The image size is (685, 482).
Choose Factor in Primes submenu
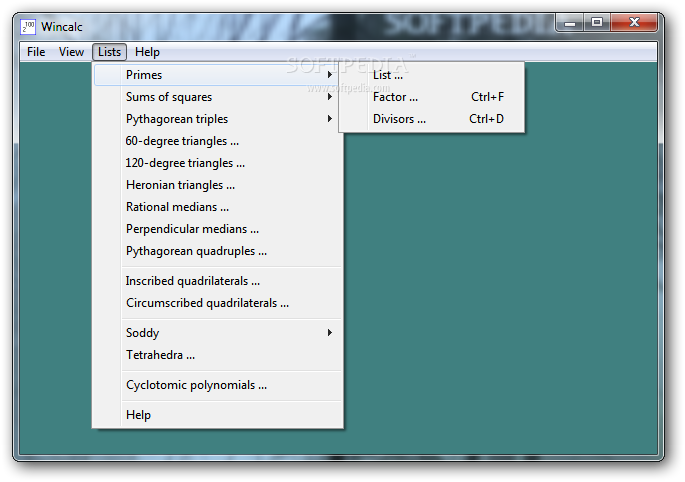click(x=432, y=97)
